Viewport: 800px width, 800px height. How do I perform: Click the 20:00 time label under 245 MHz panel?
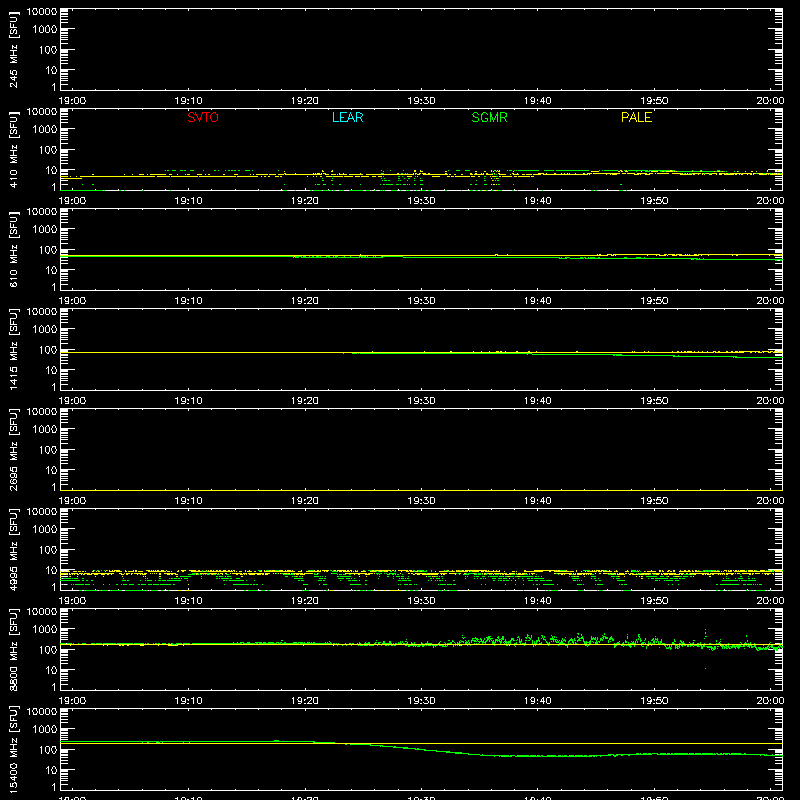pos(770,101)
